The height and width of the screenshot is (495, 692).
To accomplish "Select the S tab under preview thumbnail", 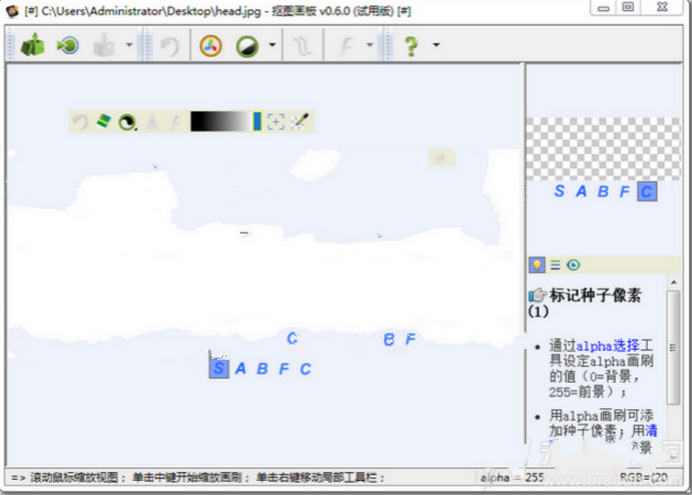I will click(x=559, y=191).
